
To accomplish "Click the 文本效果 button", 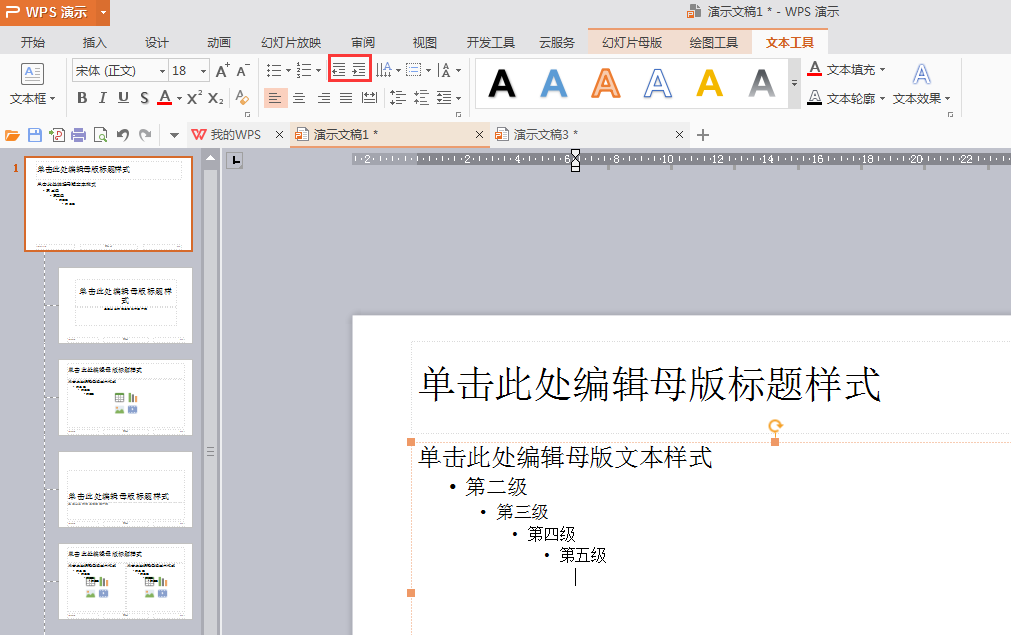I will pos(921,98).
